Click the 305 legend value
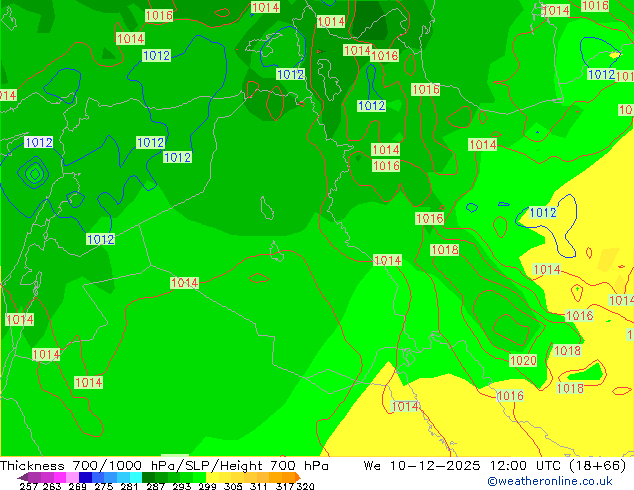The height and width of the screenshot is (490, 634). point(233,486)
